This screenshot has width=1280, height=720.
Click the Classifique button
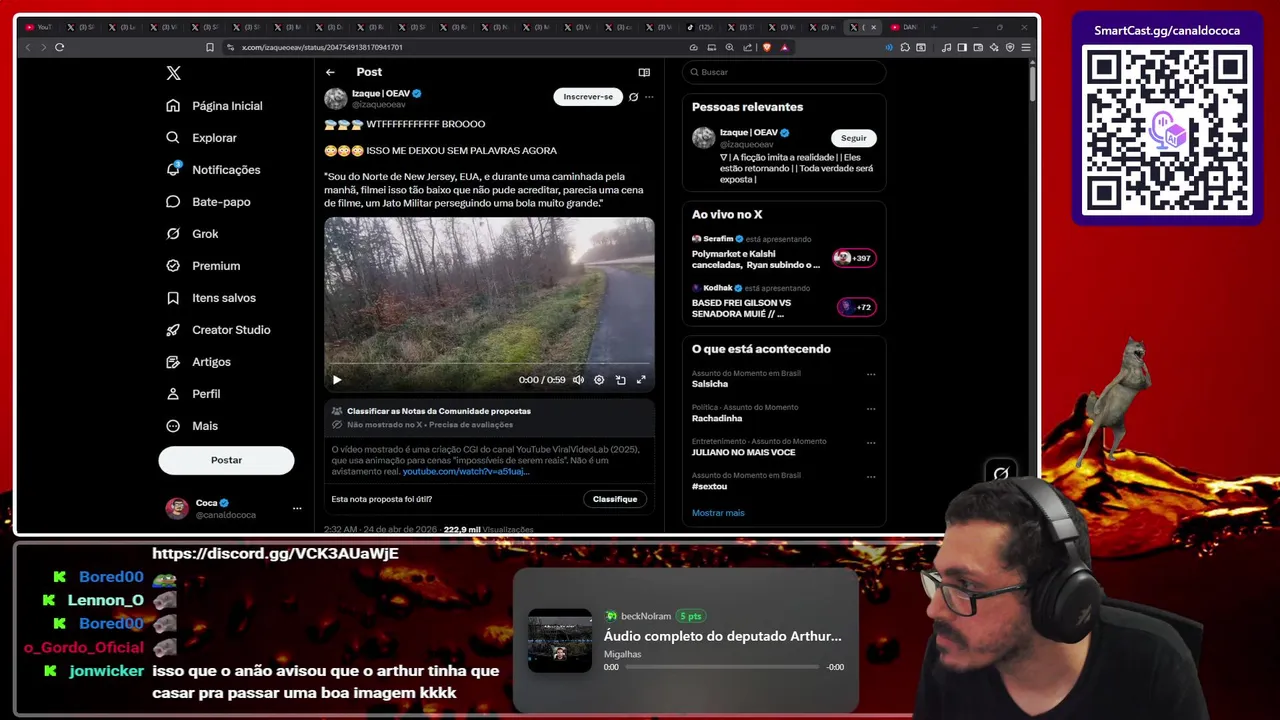[x=615, y=499]
